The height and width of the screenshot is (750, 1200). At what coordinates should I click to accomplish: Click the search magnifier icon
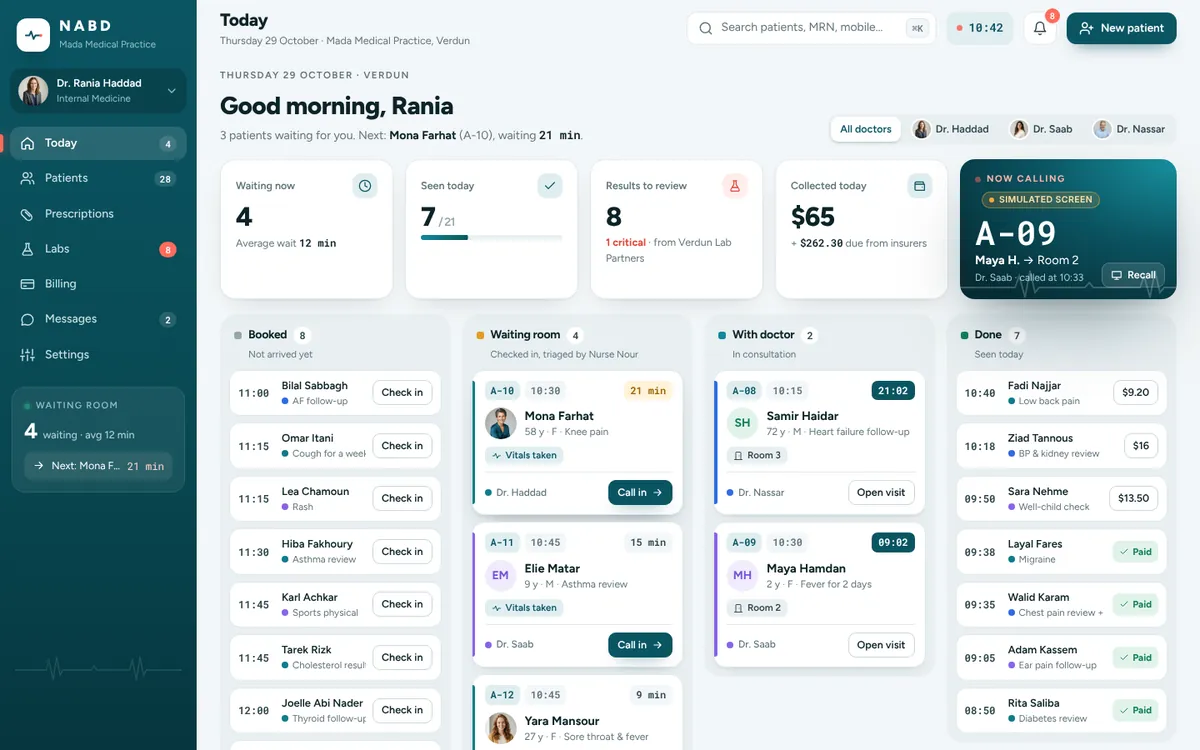click(x=706, y=28)
